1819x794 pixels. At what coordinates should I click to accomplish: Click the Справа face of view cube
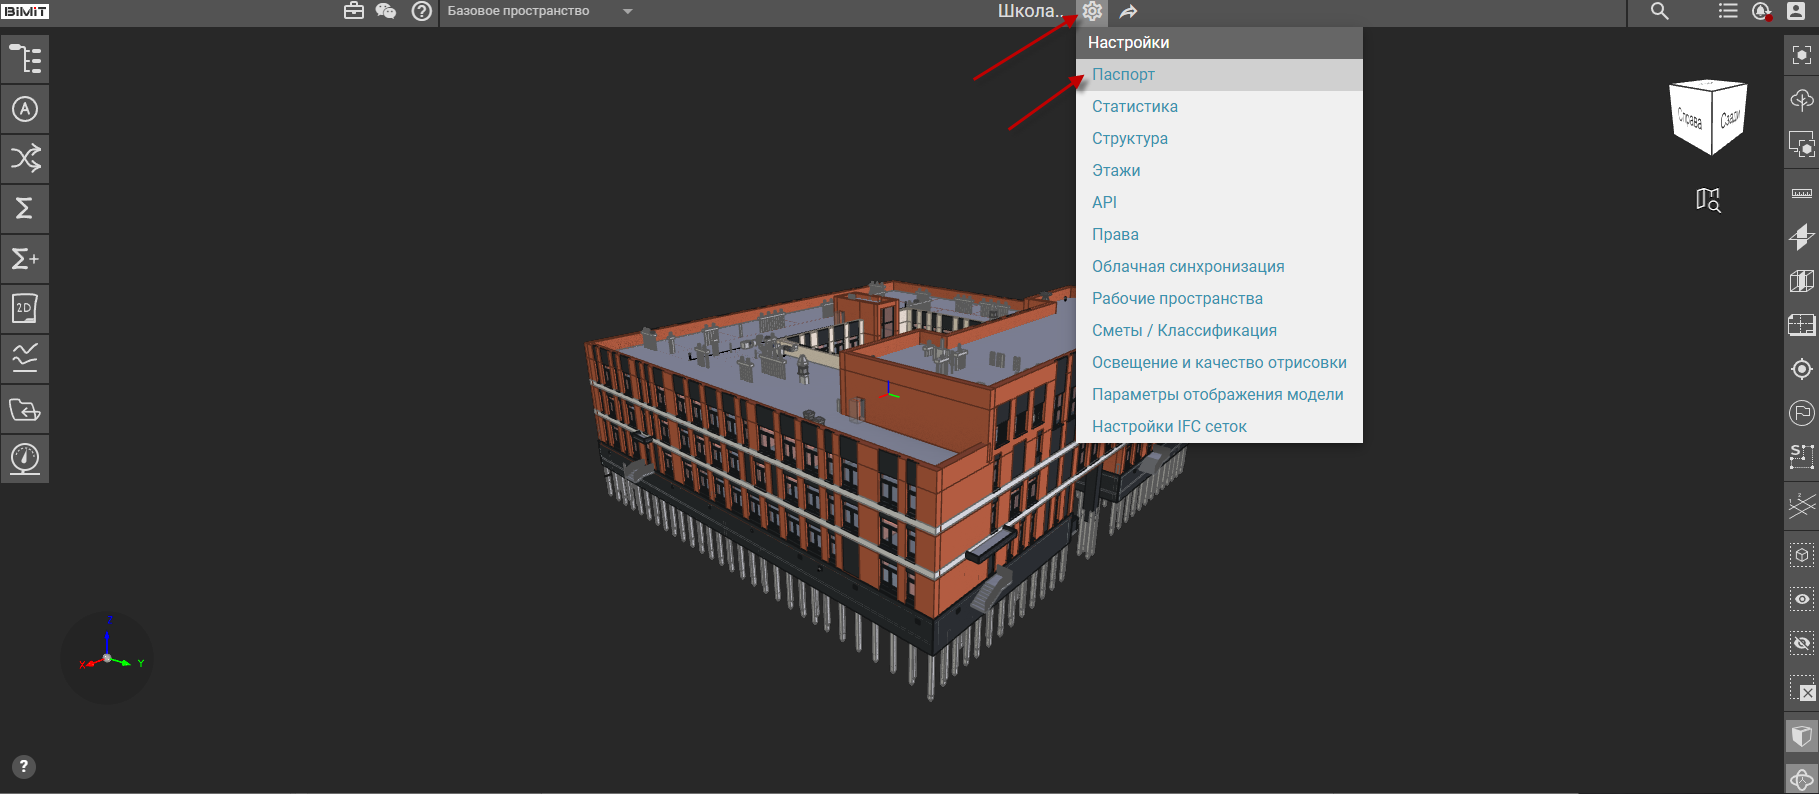[x=1690, y=119]
